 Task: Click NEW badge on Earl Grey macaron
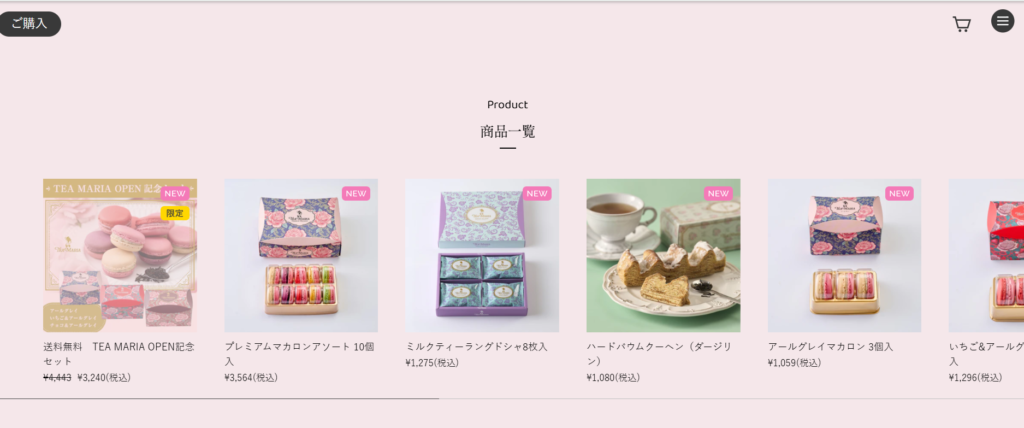pos(899,193)
